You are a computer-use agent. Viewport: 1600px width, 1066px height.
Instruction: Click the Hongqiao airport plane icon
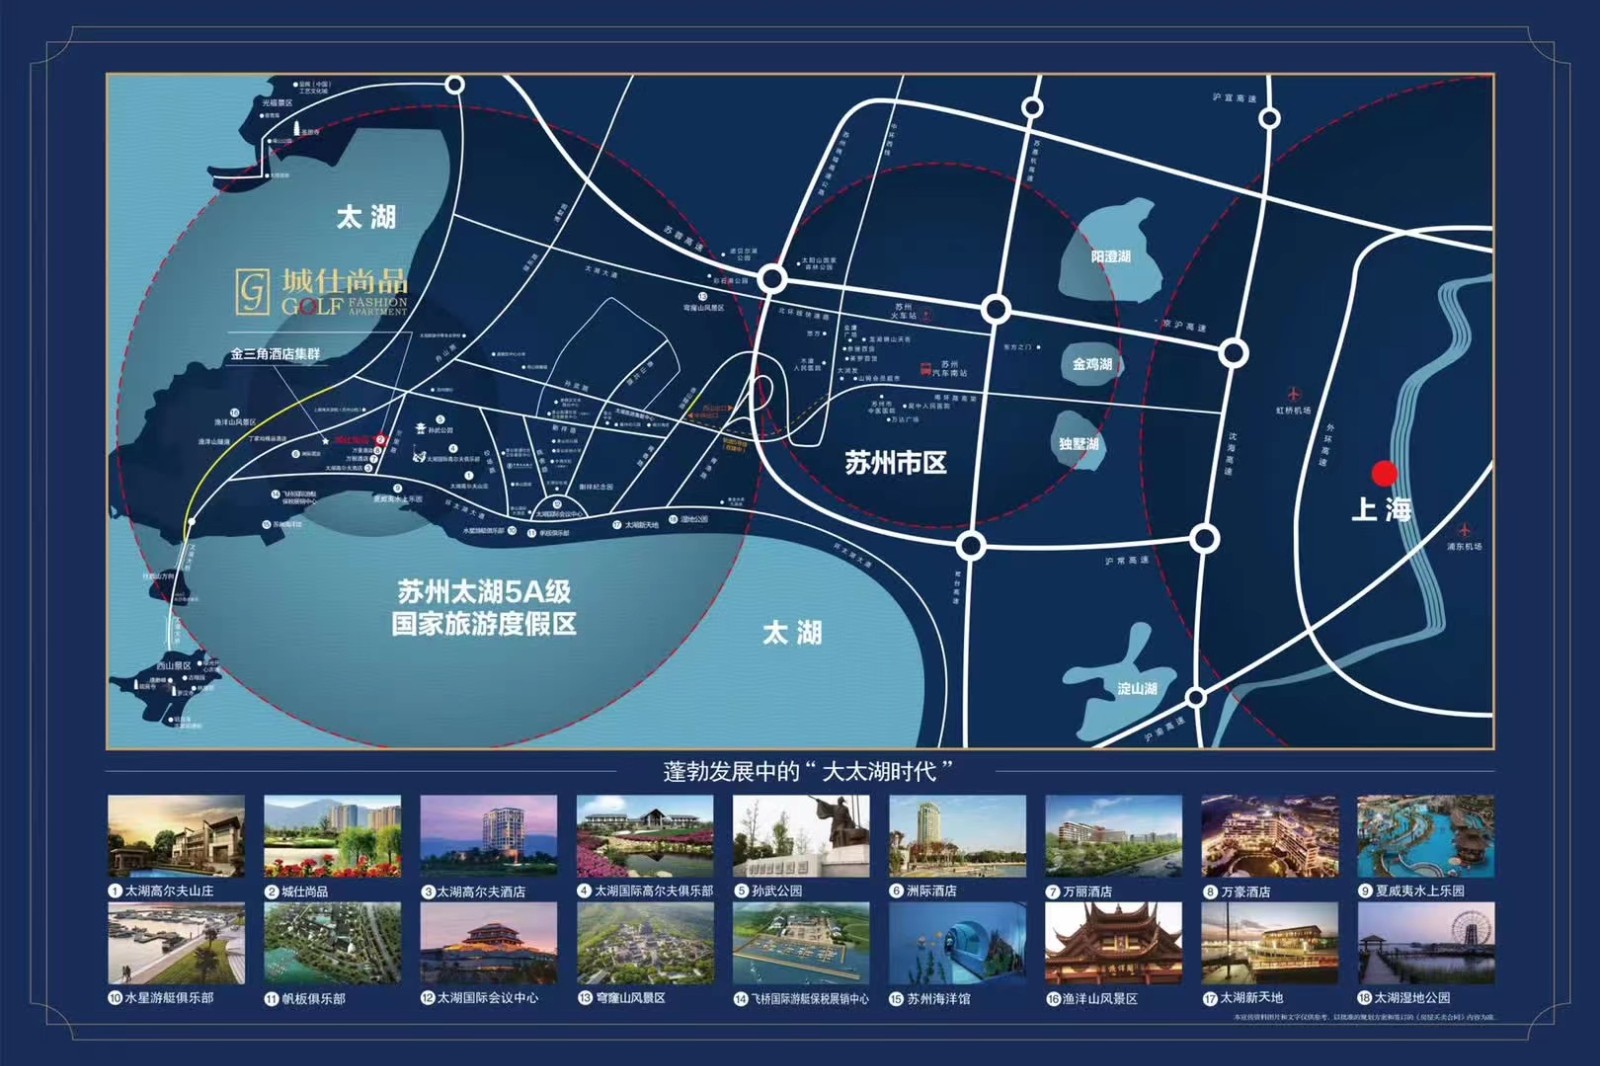point(1295,394)
